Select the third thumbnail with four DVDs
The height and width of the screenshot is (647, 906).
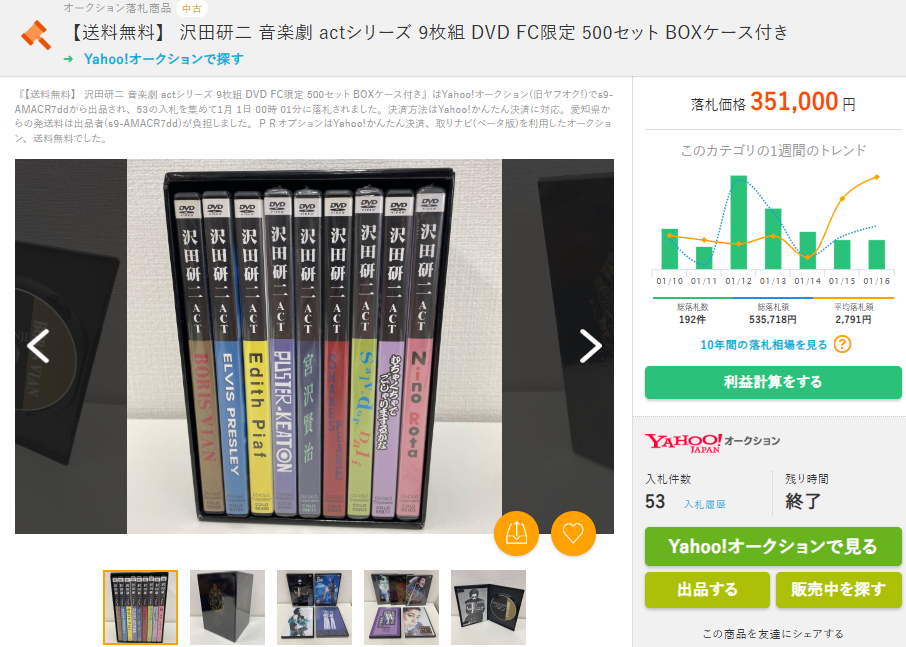(314, 607)
